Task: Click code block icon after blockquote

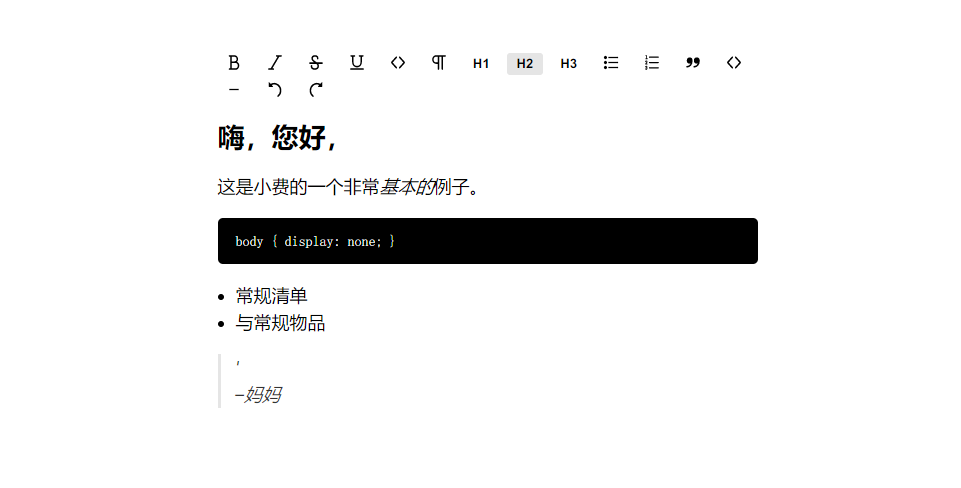Action: click(734, 63)
